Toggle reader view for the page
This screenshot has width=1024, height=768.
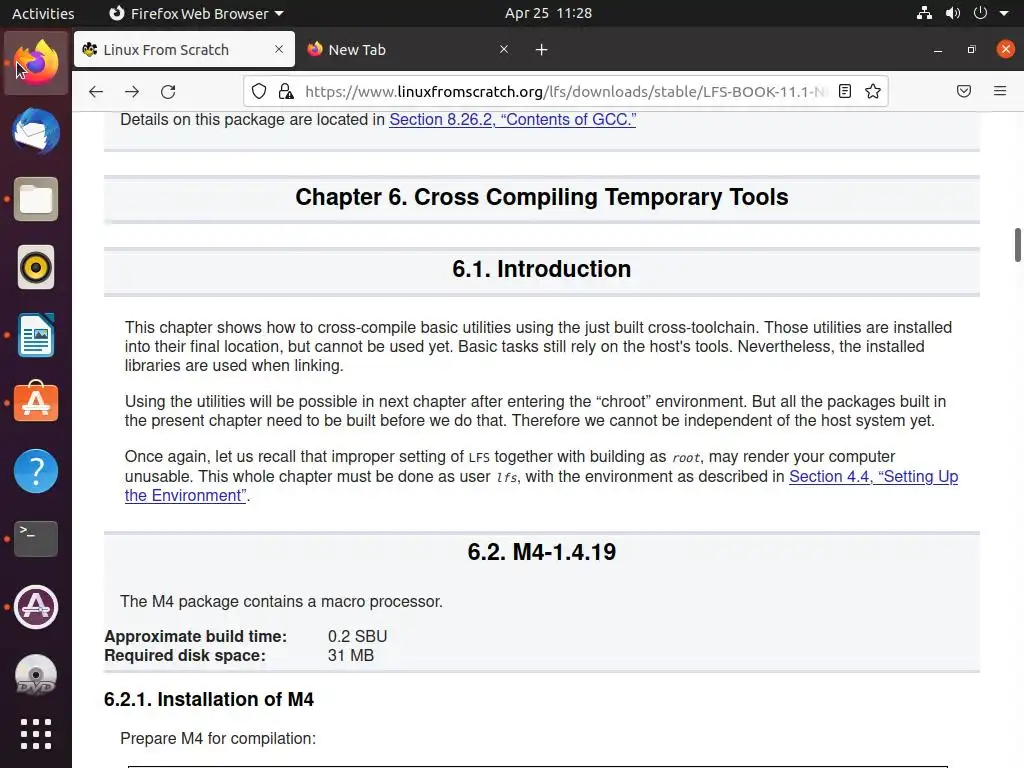845,91
